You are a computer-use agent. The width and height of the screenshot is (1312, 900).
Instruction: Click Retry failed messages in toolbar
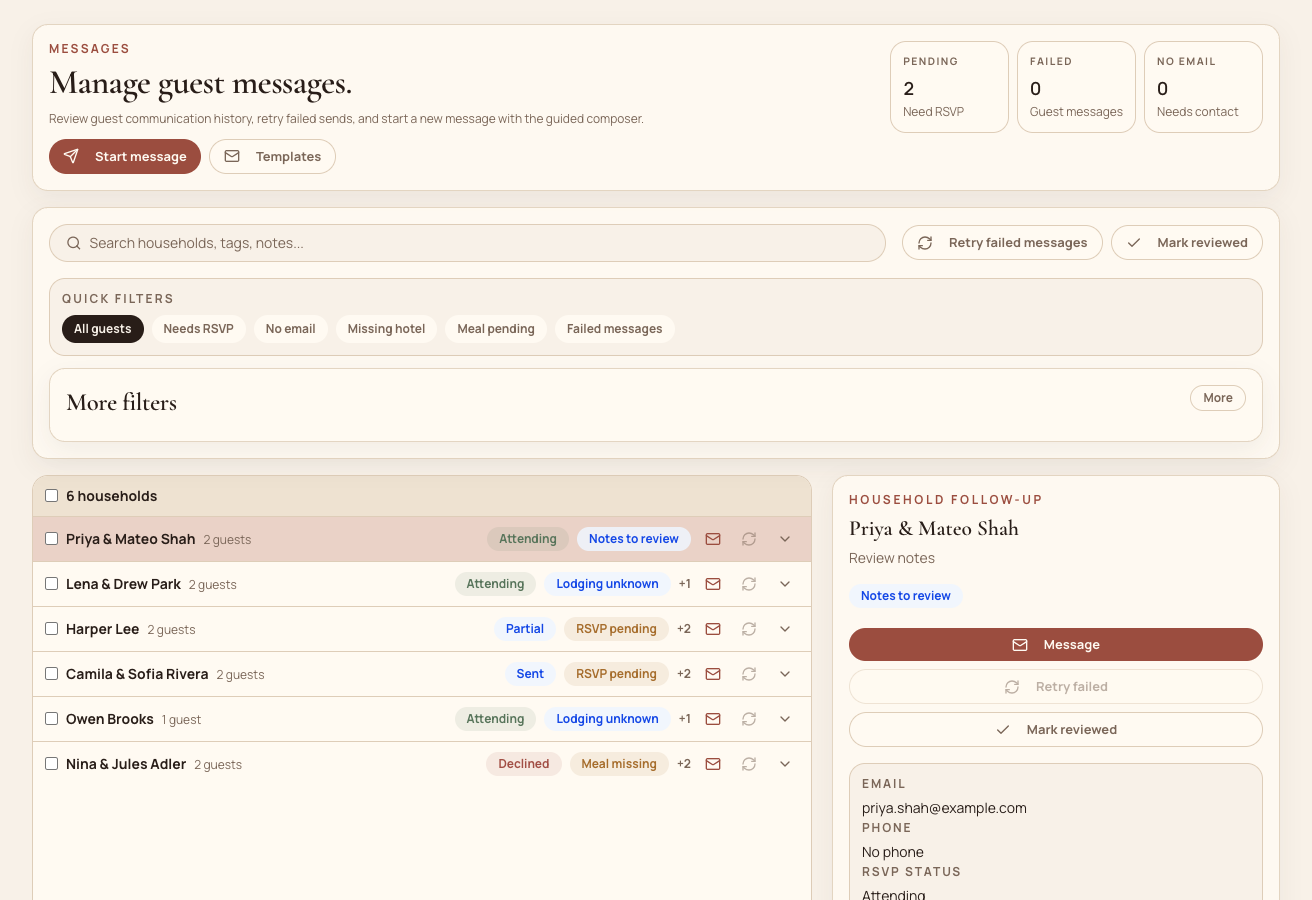pyautogui.click(x=1002, y=243)
